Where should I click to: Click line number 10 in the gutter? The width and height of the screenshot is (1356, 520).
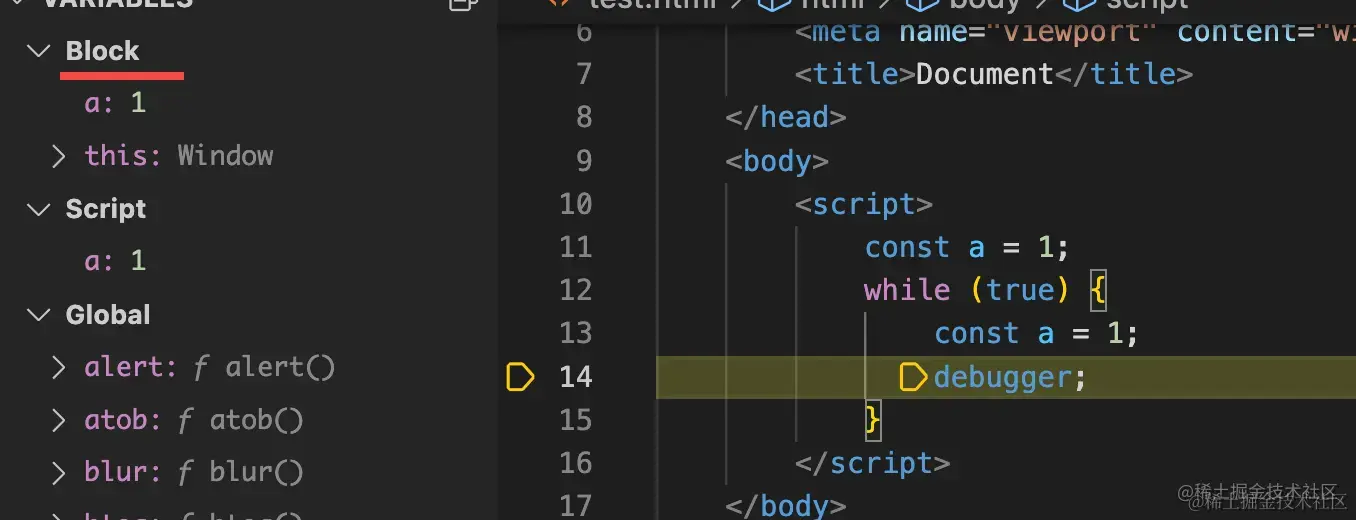575,204
